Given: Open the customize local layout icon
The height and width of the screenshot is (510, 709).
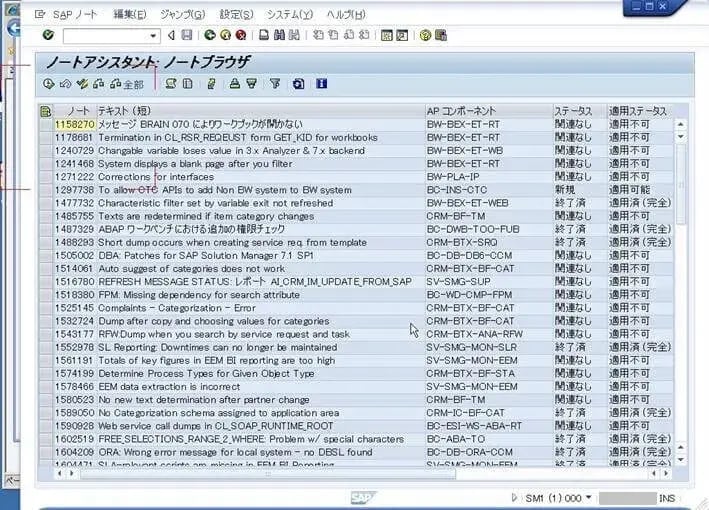Looking at the screenshot, I should click(x=441, y=35).
